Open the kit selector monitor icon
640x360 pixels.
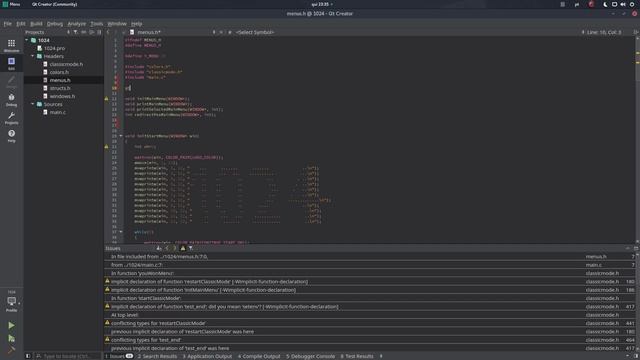pyautogui.click(x=11, y=301)
